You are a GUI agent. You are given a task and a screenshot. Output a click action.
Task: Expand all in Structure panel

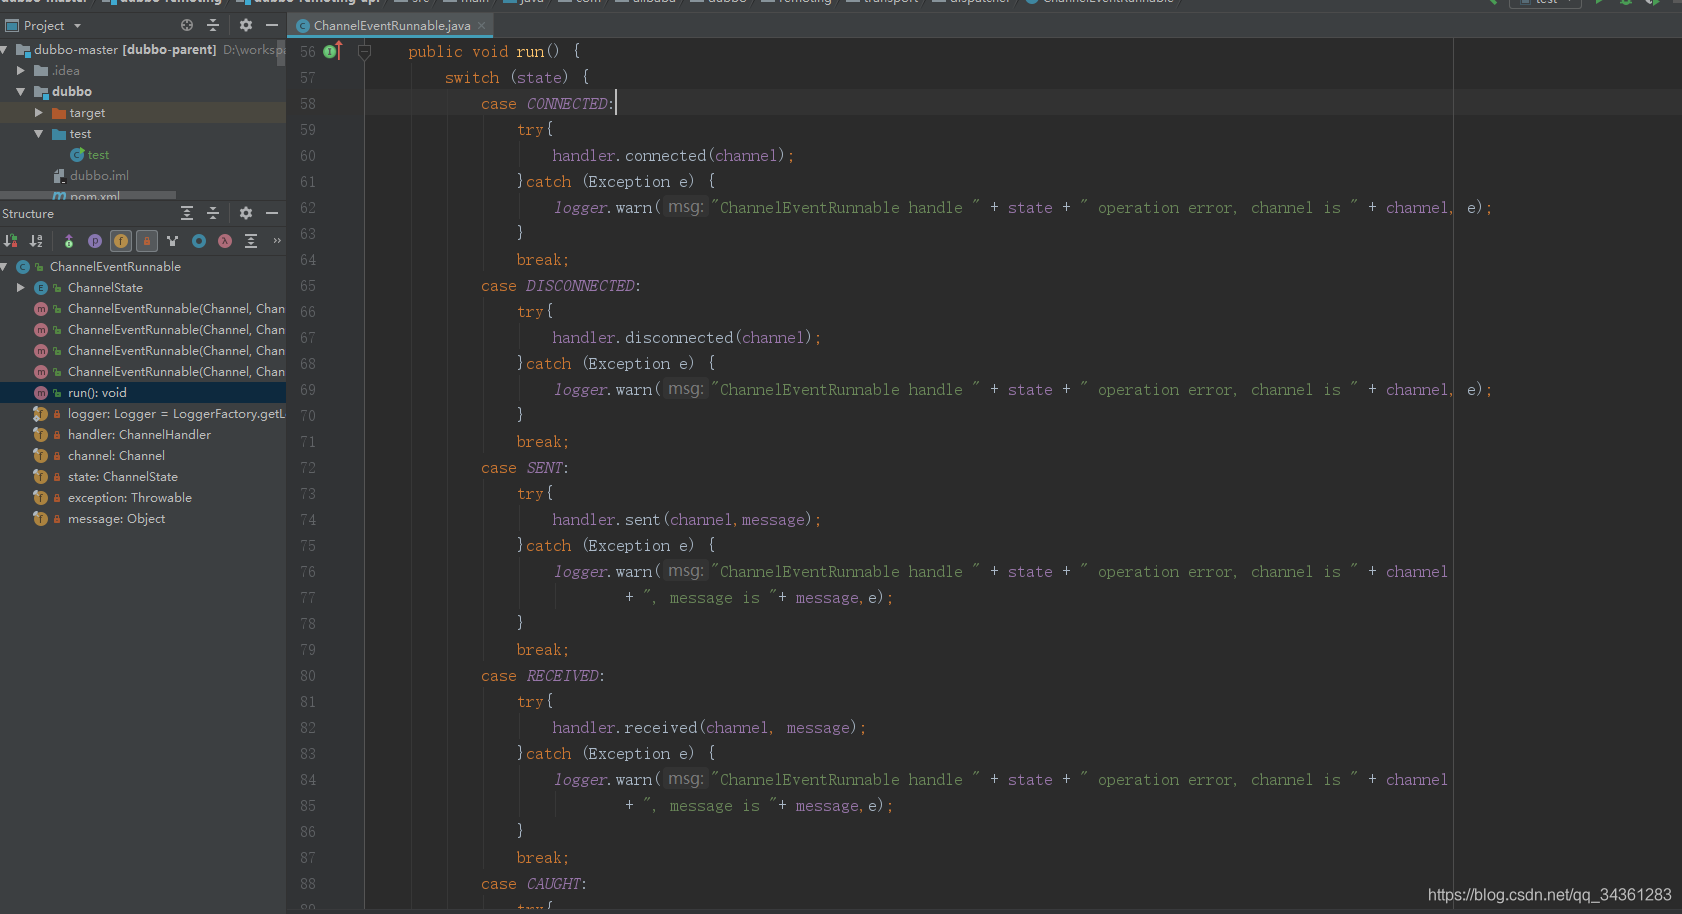pyautogui.click(x=187, y=213)
